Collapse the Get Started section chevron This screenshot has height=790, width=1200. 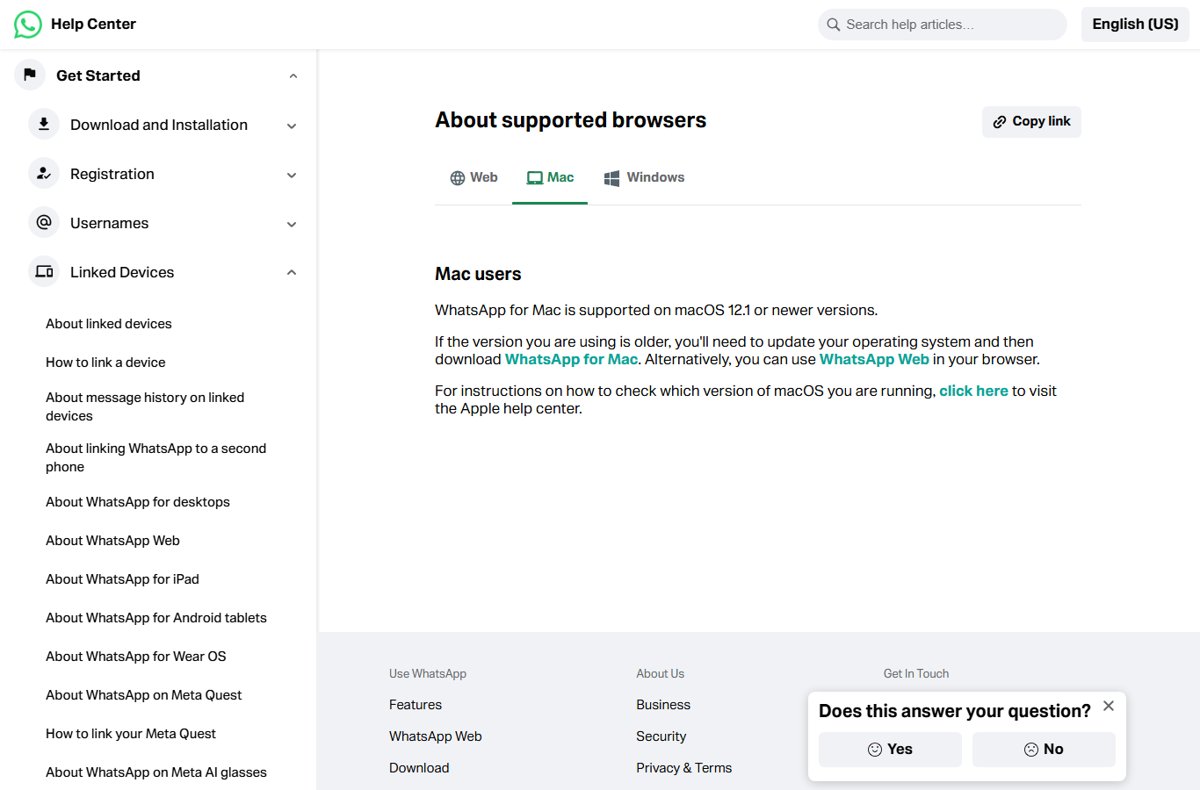pyautogui.click(x=293, y=76)
